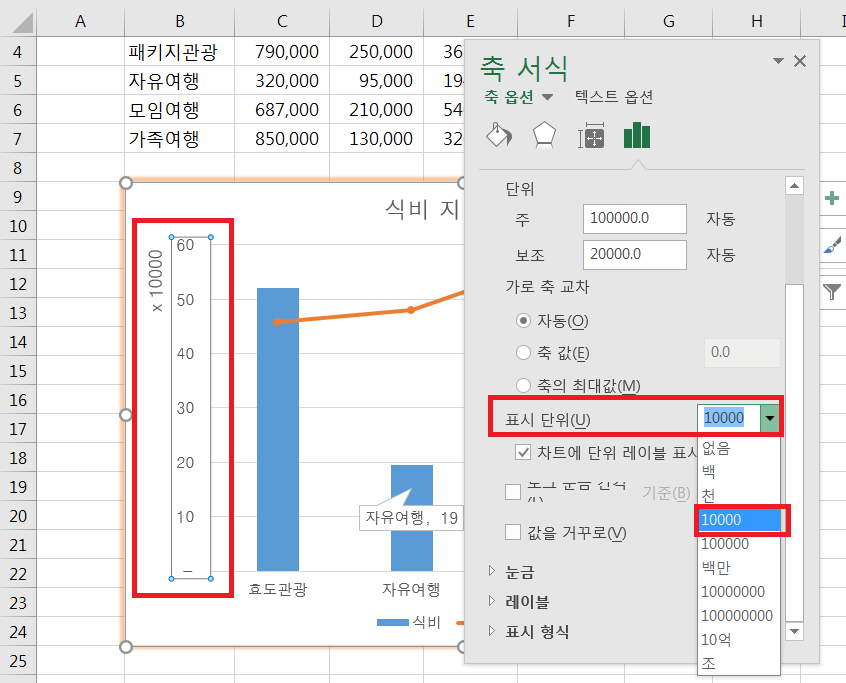The image size is (846, 683).
Task: Switch to the 텍스트 옵션 tab
Action: [x=613, y=97]
